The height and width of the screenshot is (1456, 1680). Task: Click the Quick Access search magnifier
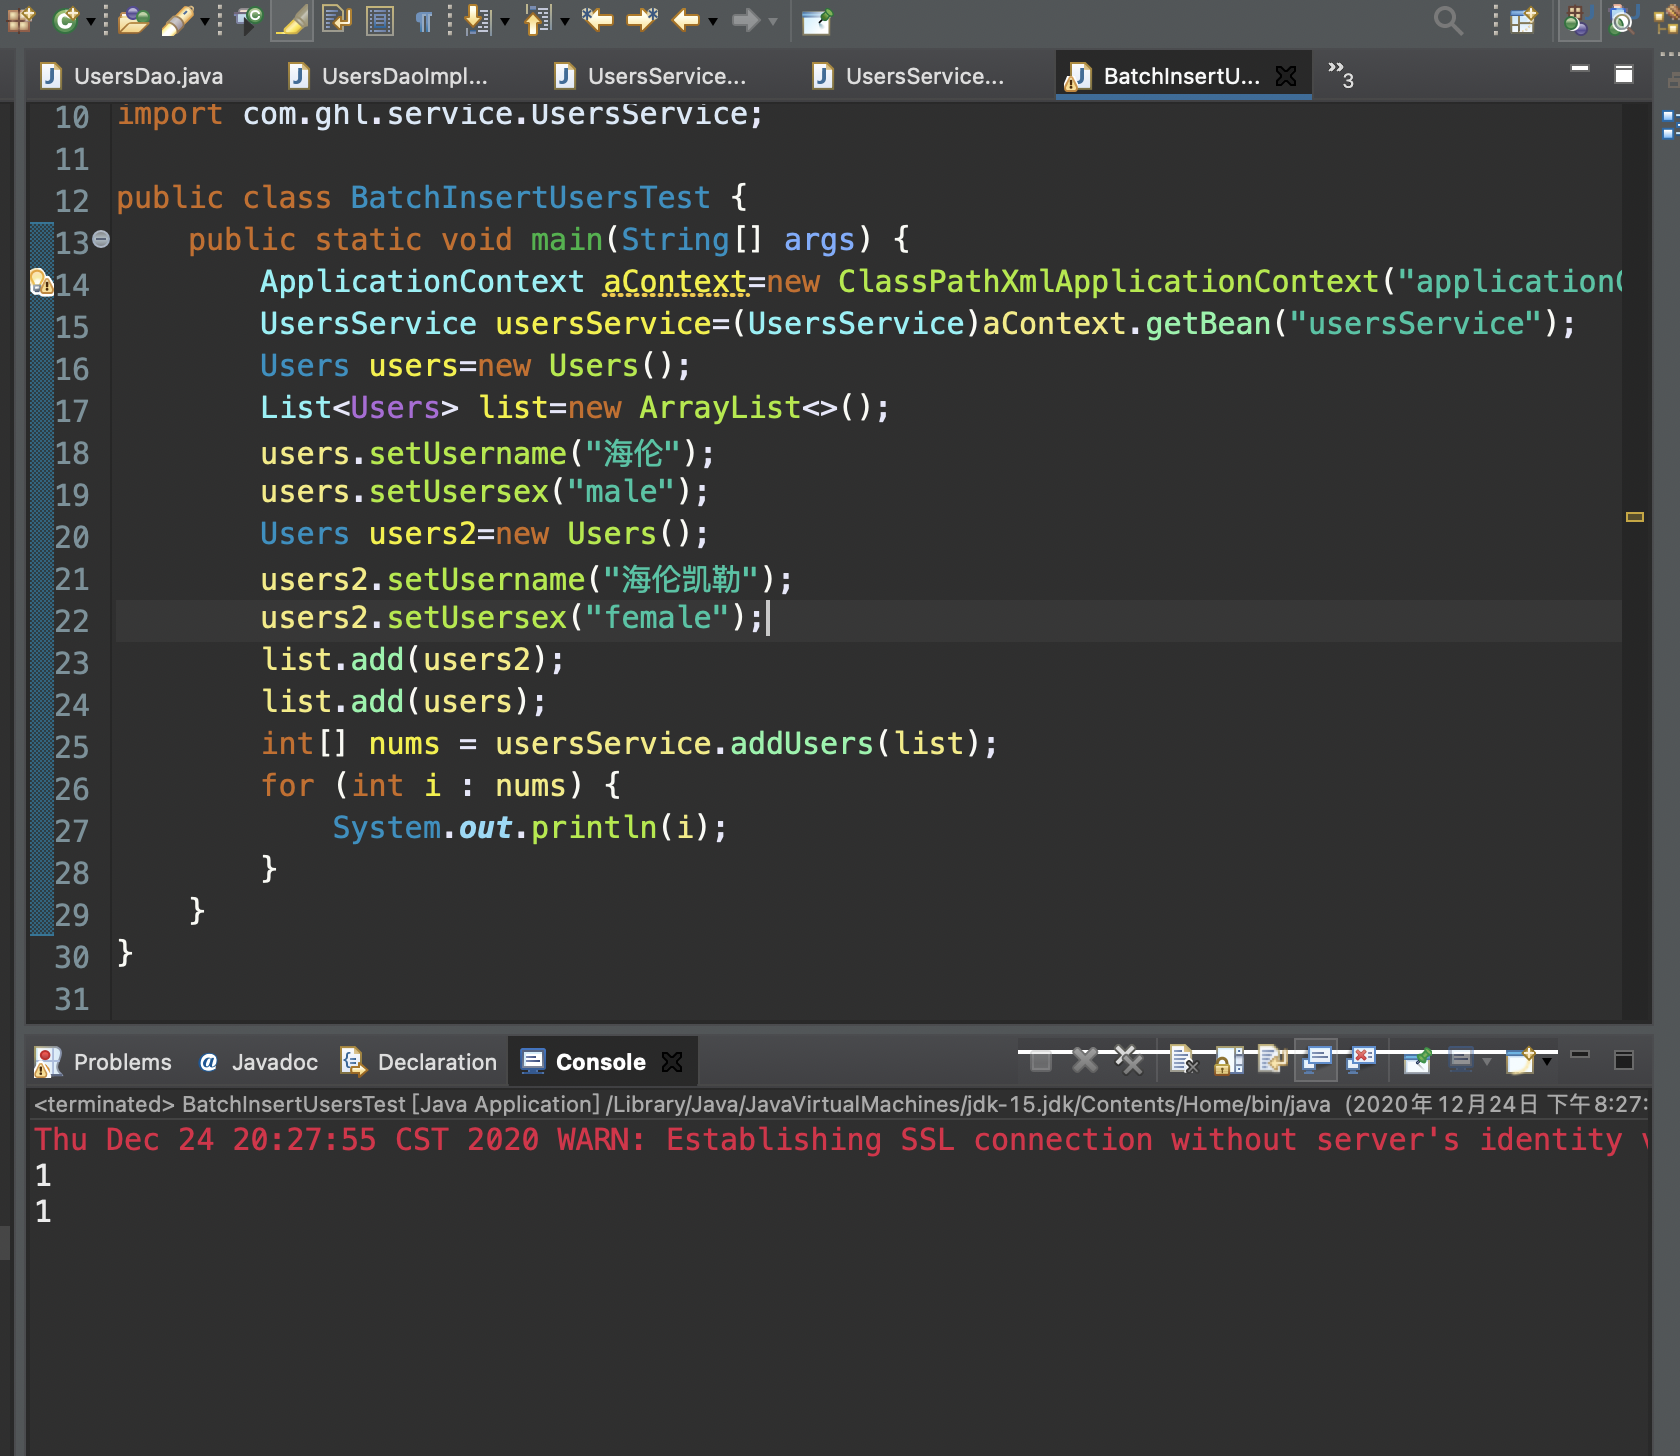coord(1448,20)
